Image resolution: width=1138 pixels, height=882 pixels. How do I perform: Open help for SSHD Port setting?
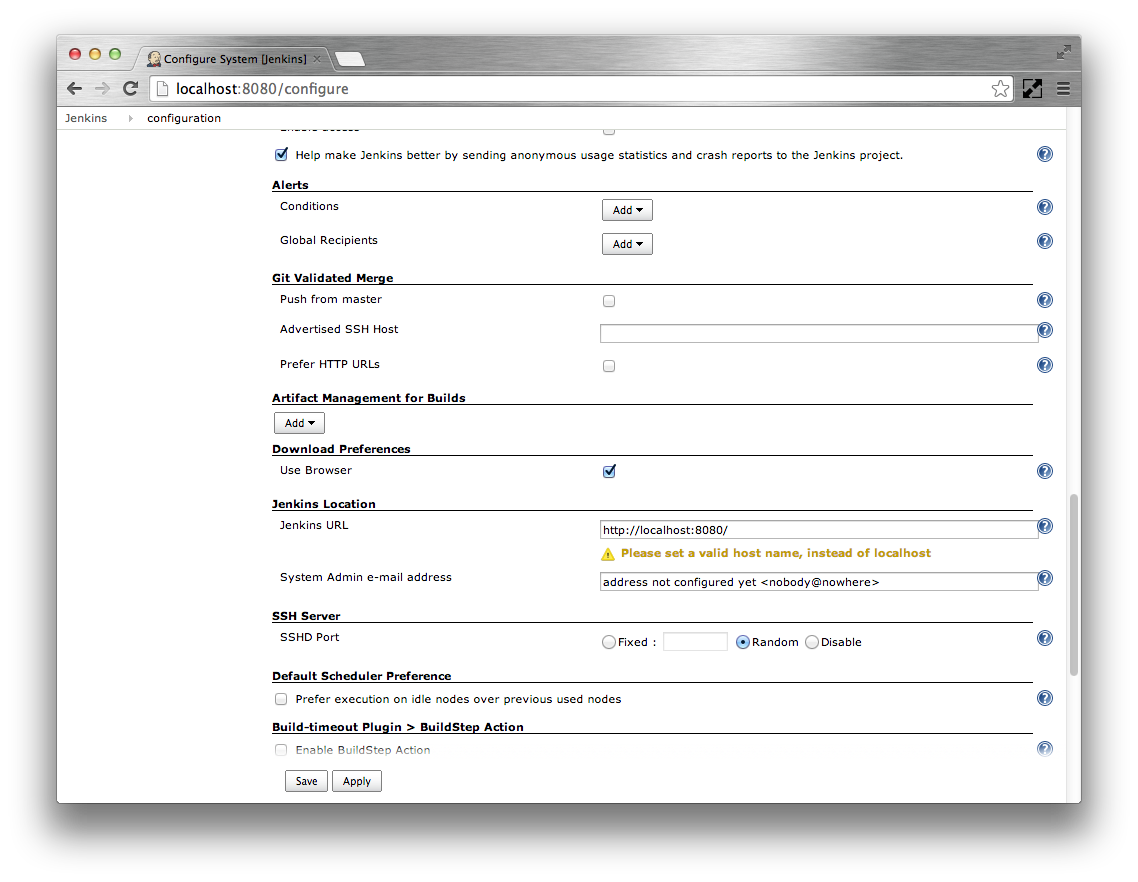pos(1045,638)
